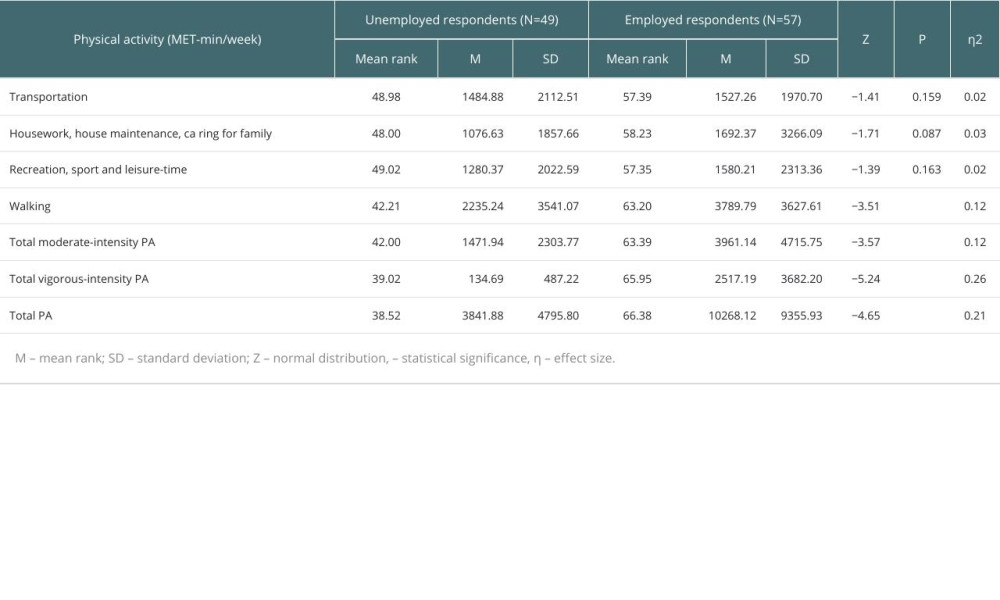1000x600 pixels.
Task: Click value 49.02 in Recreation row
Action: (x=386, y=170)
